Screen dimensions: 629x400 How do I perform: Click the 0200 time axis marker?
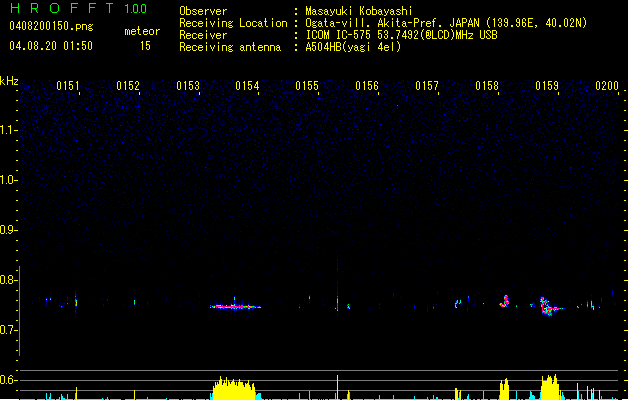[x=607, y=86]
